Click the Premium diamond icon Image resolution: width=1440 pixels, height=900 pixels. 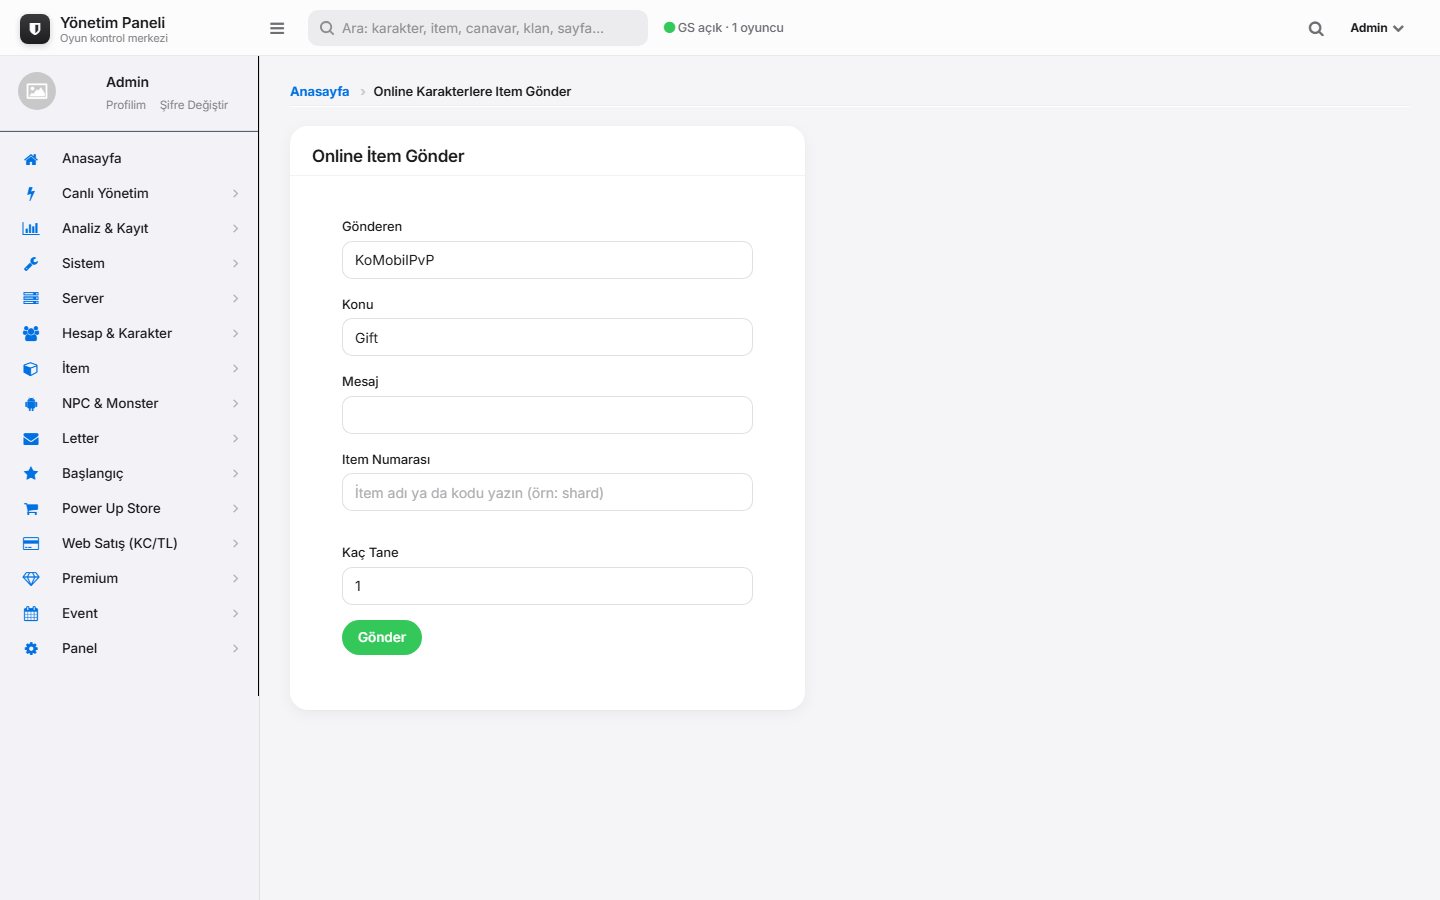31,579
